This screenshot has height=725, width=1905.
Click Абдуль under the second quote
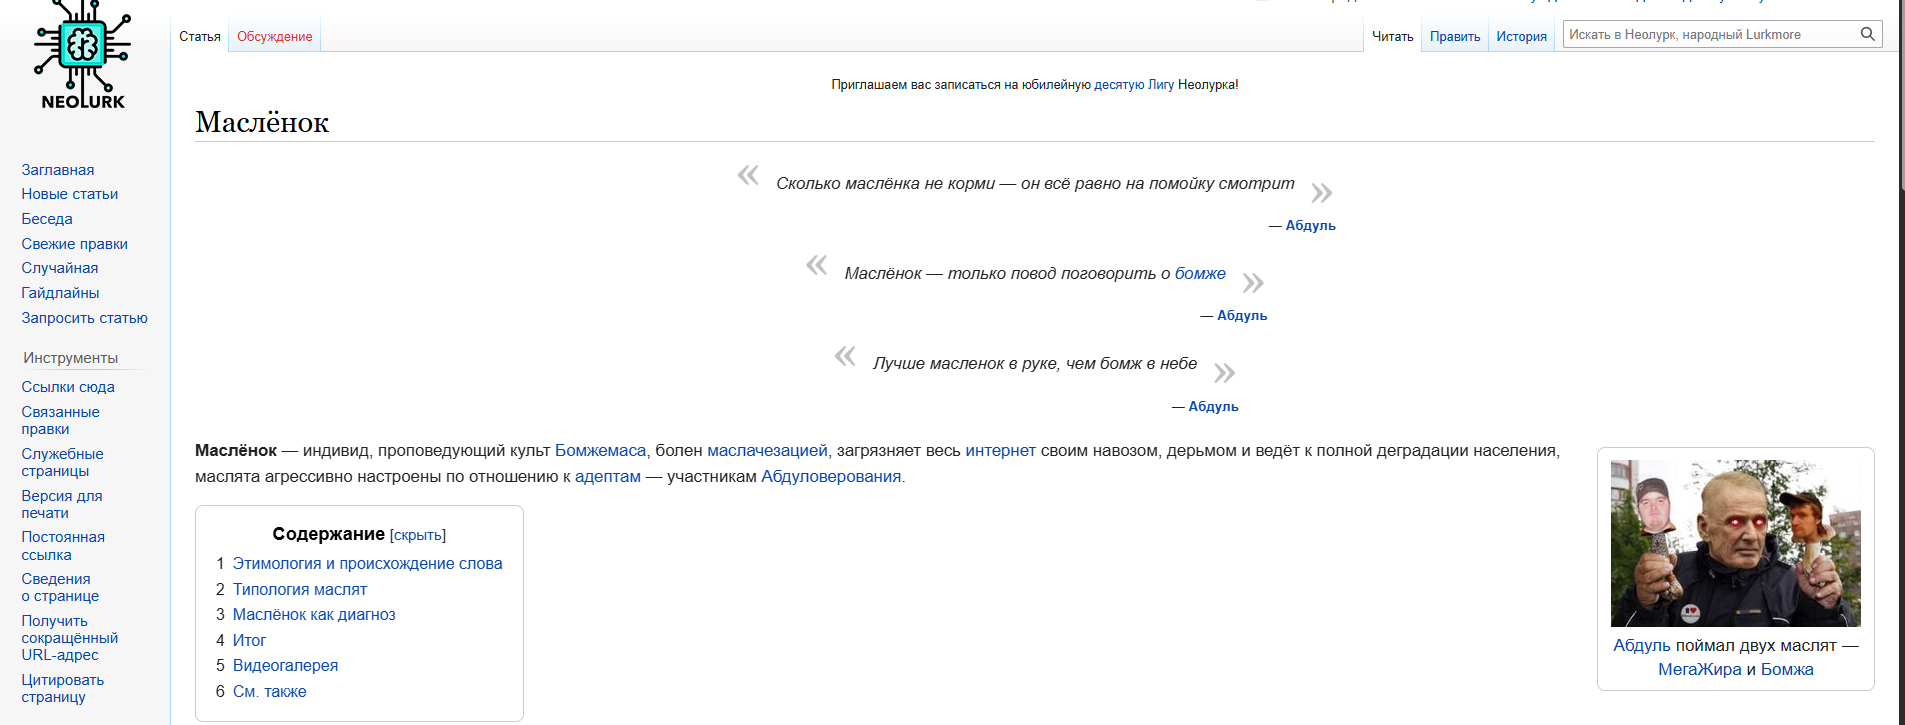(x=1242, y=316)
